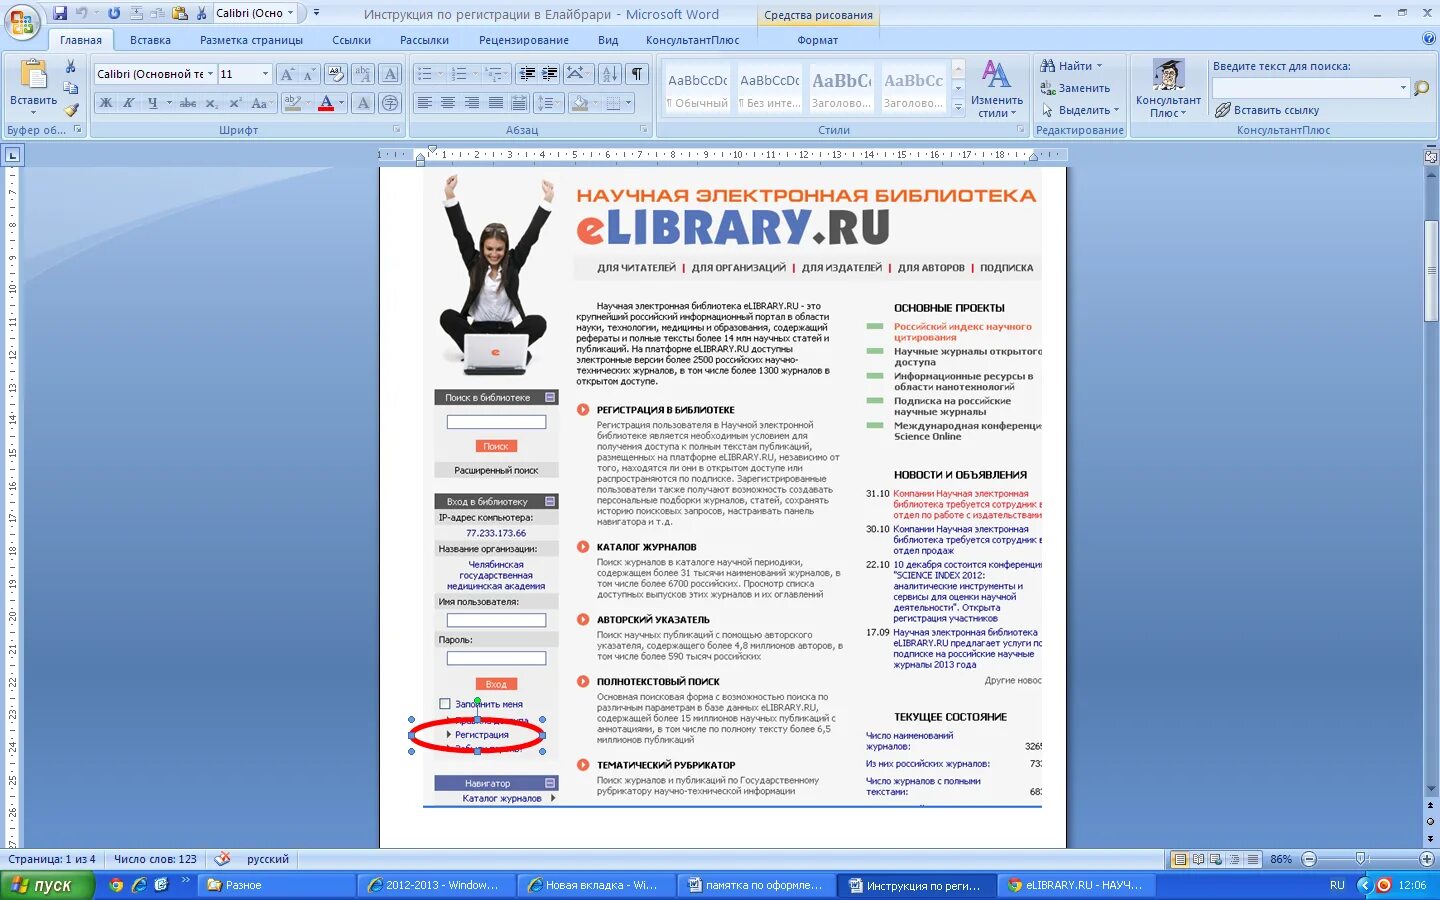Click in the ConsultantPlus search text field
Viewport: 1440px width, 900px height.
[1305, 88]
